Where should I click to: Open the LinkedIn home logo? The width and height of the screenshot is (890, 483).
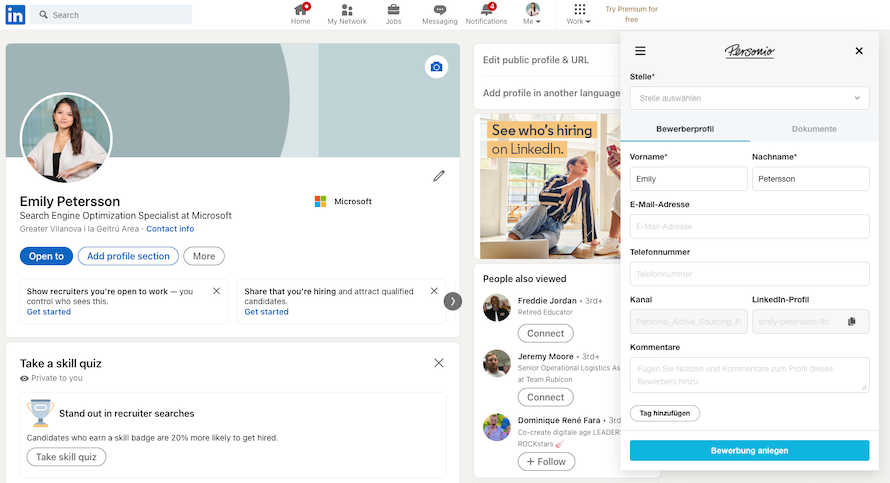click(15, 15)
